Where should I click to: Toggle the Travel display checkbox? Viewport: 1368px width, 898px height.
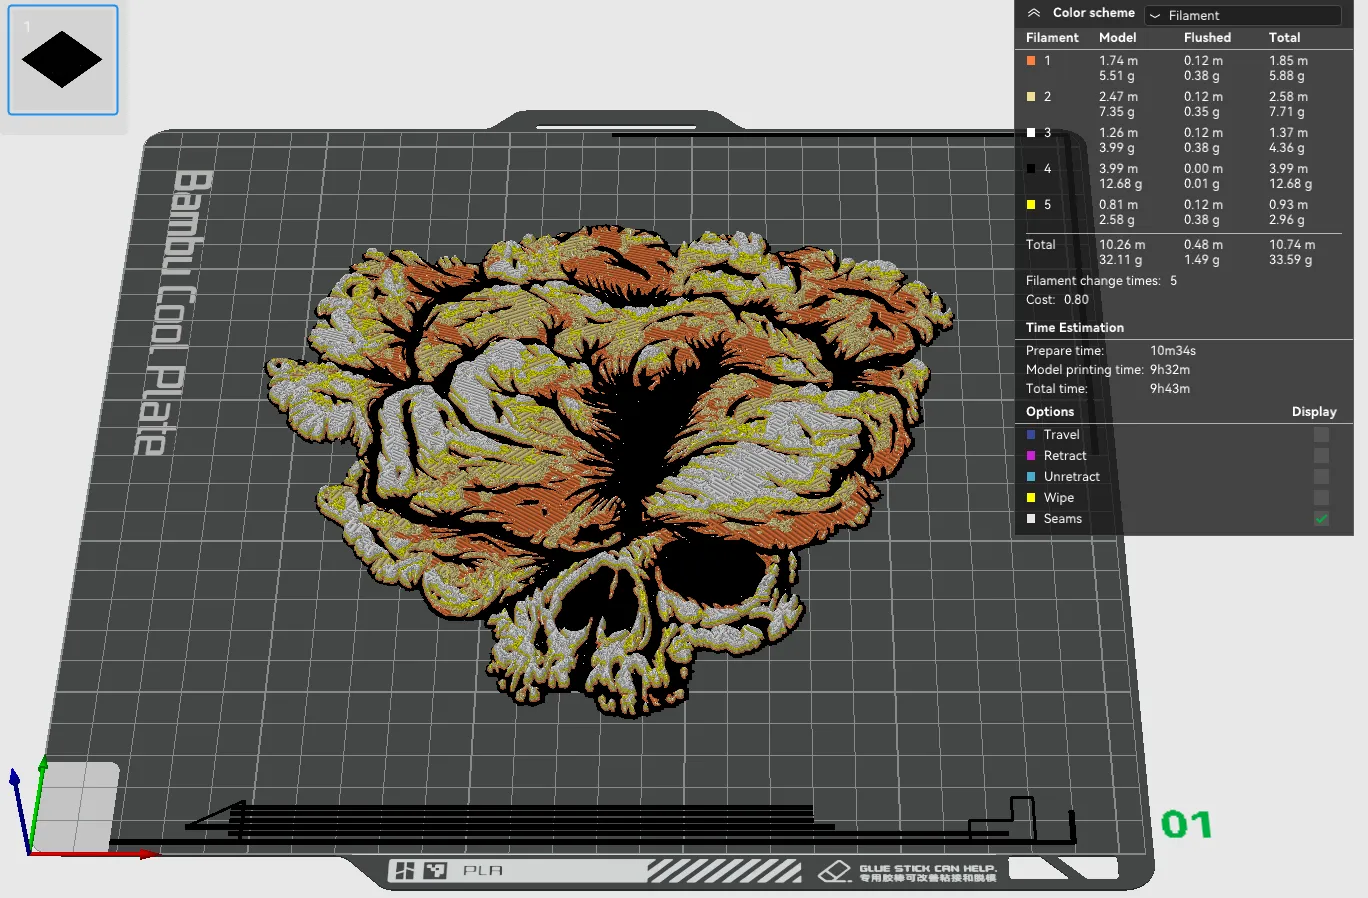1321,435
